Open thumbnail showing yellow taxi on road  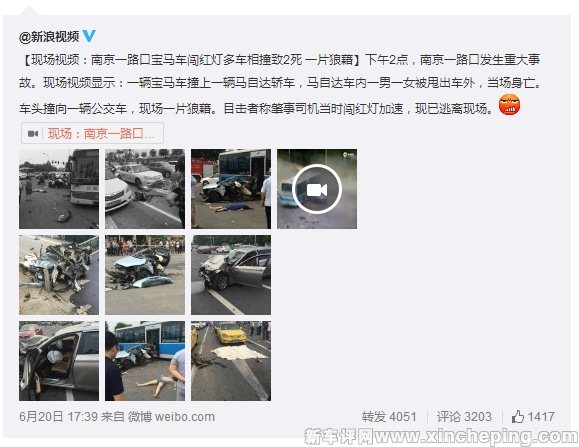(231, 361)
